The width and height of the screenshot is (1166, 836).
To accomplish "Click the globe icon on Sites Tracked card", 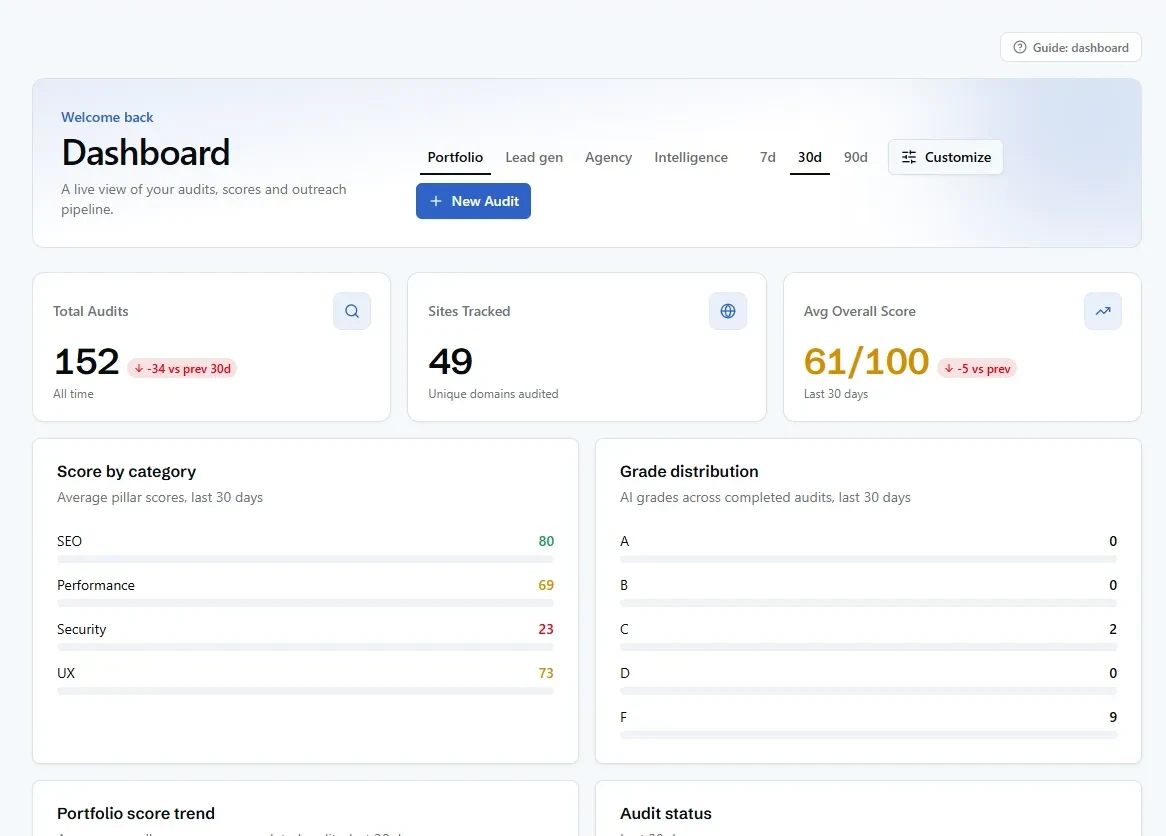I will click(728, 311).
